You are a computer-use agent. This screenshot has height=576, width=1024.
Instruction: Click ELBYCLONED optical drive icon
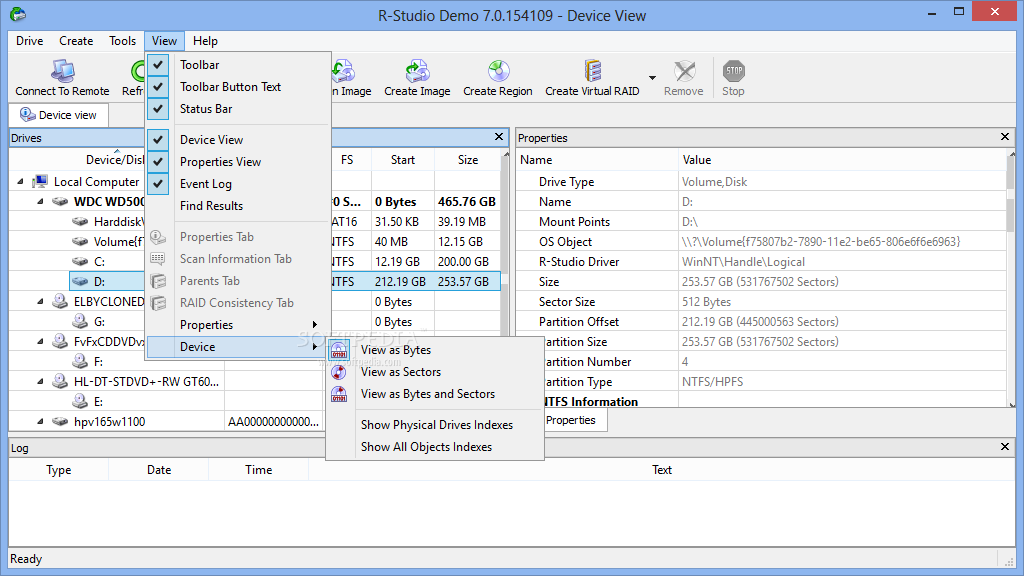60,301
